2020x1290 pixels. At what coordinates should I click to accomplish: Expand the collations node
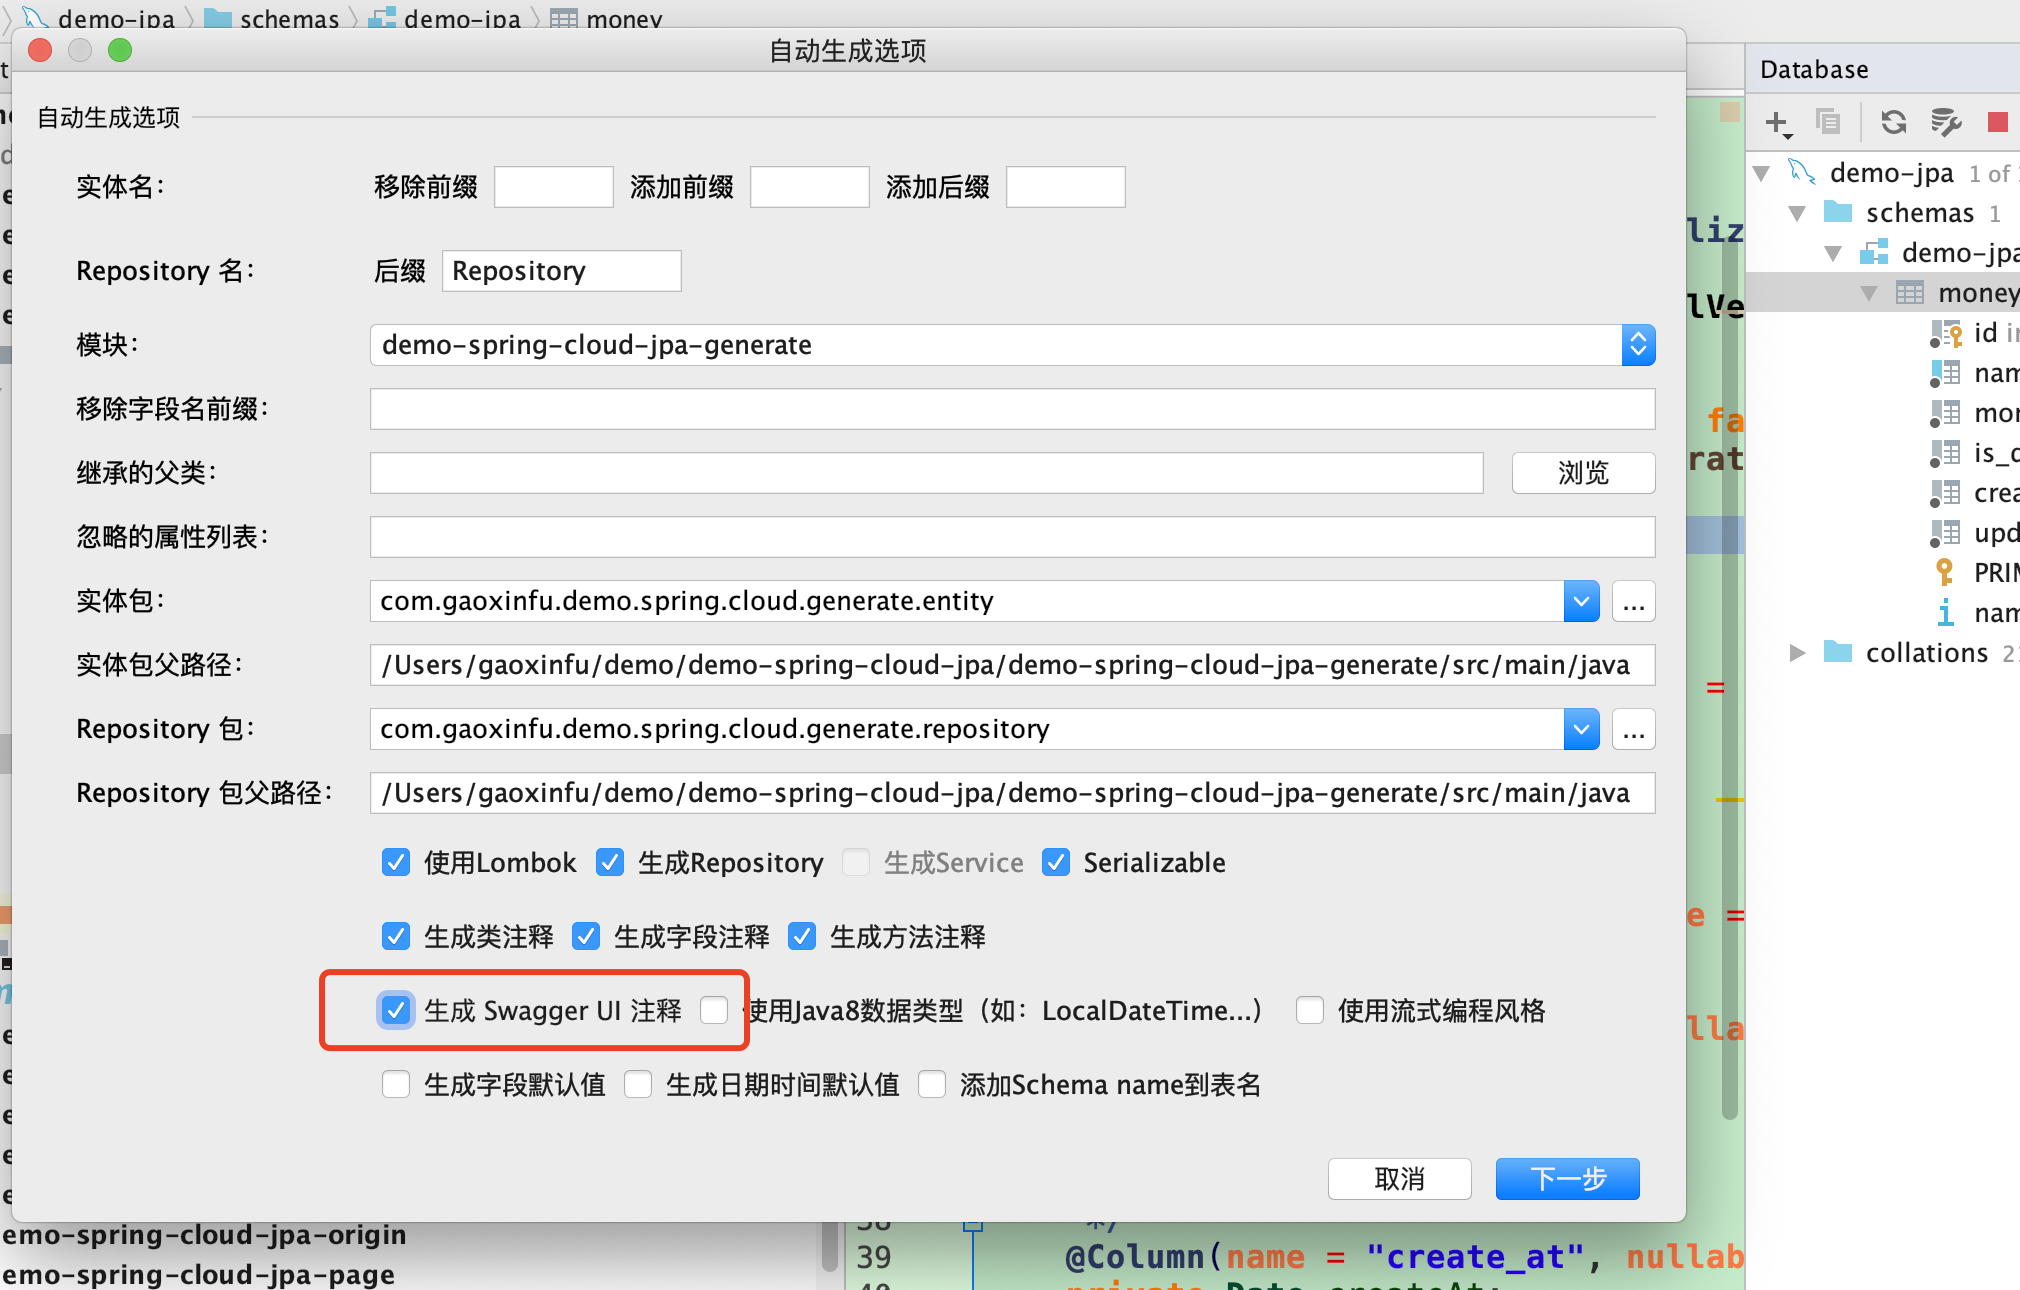[x=1797, y=653]
